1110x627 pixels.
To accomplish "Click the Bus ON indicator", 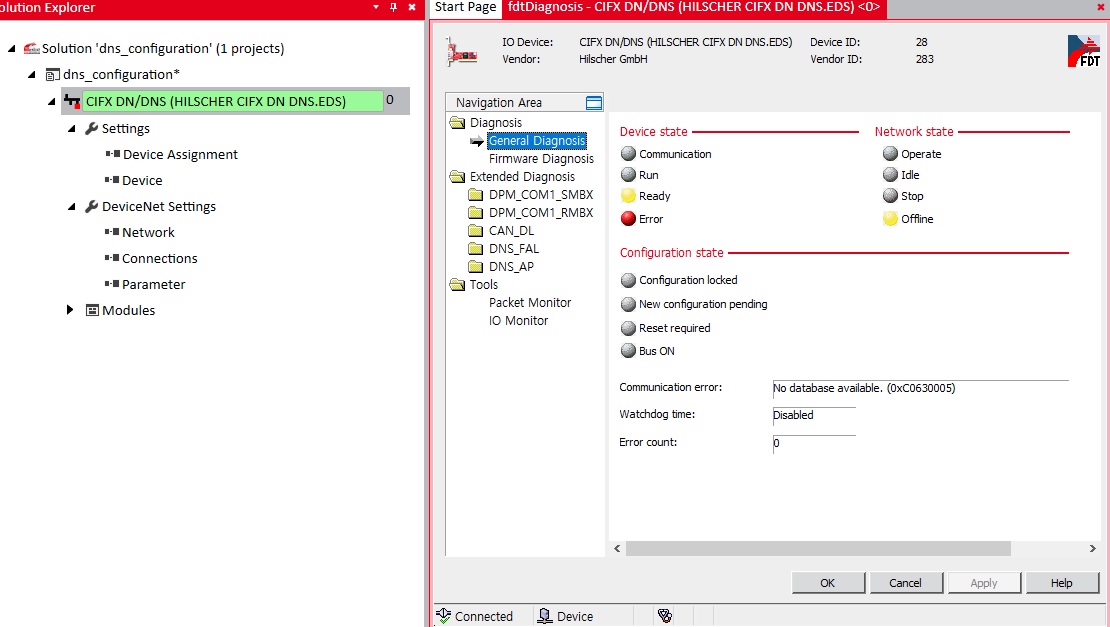I will pos(628,351).
